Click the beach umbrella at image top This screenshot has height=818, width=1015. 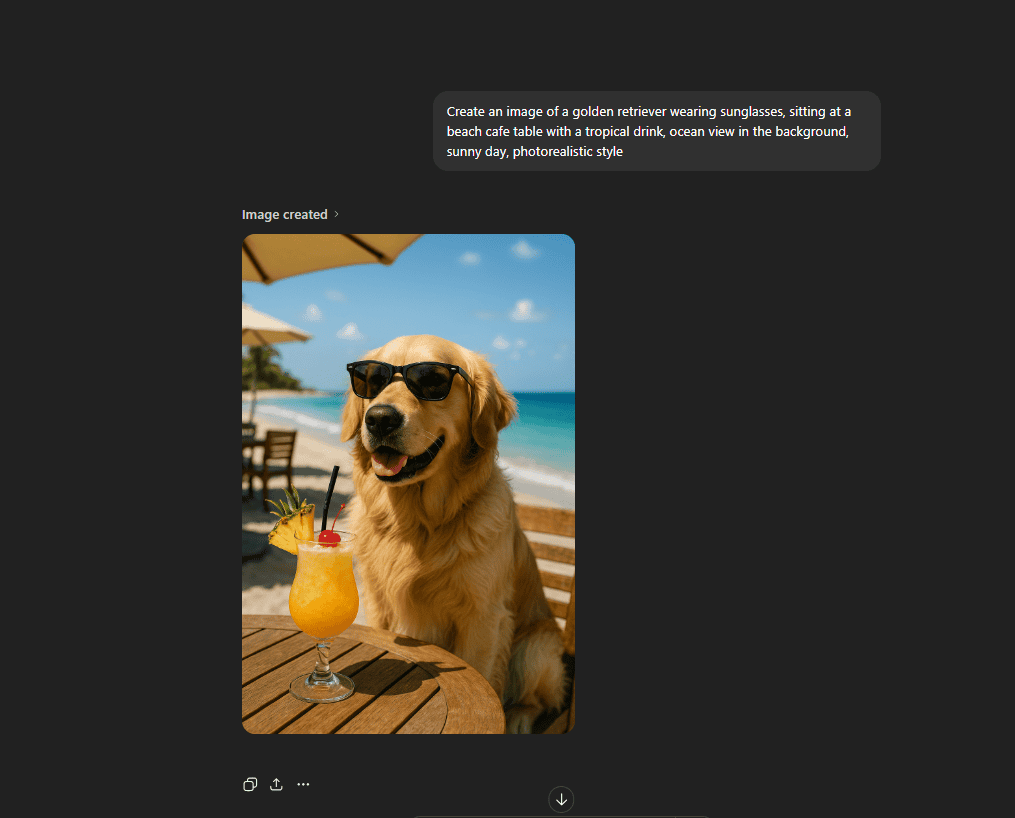pos(330,251)
